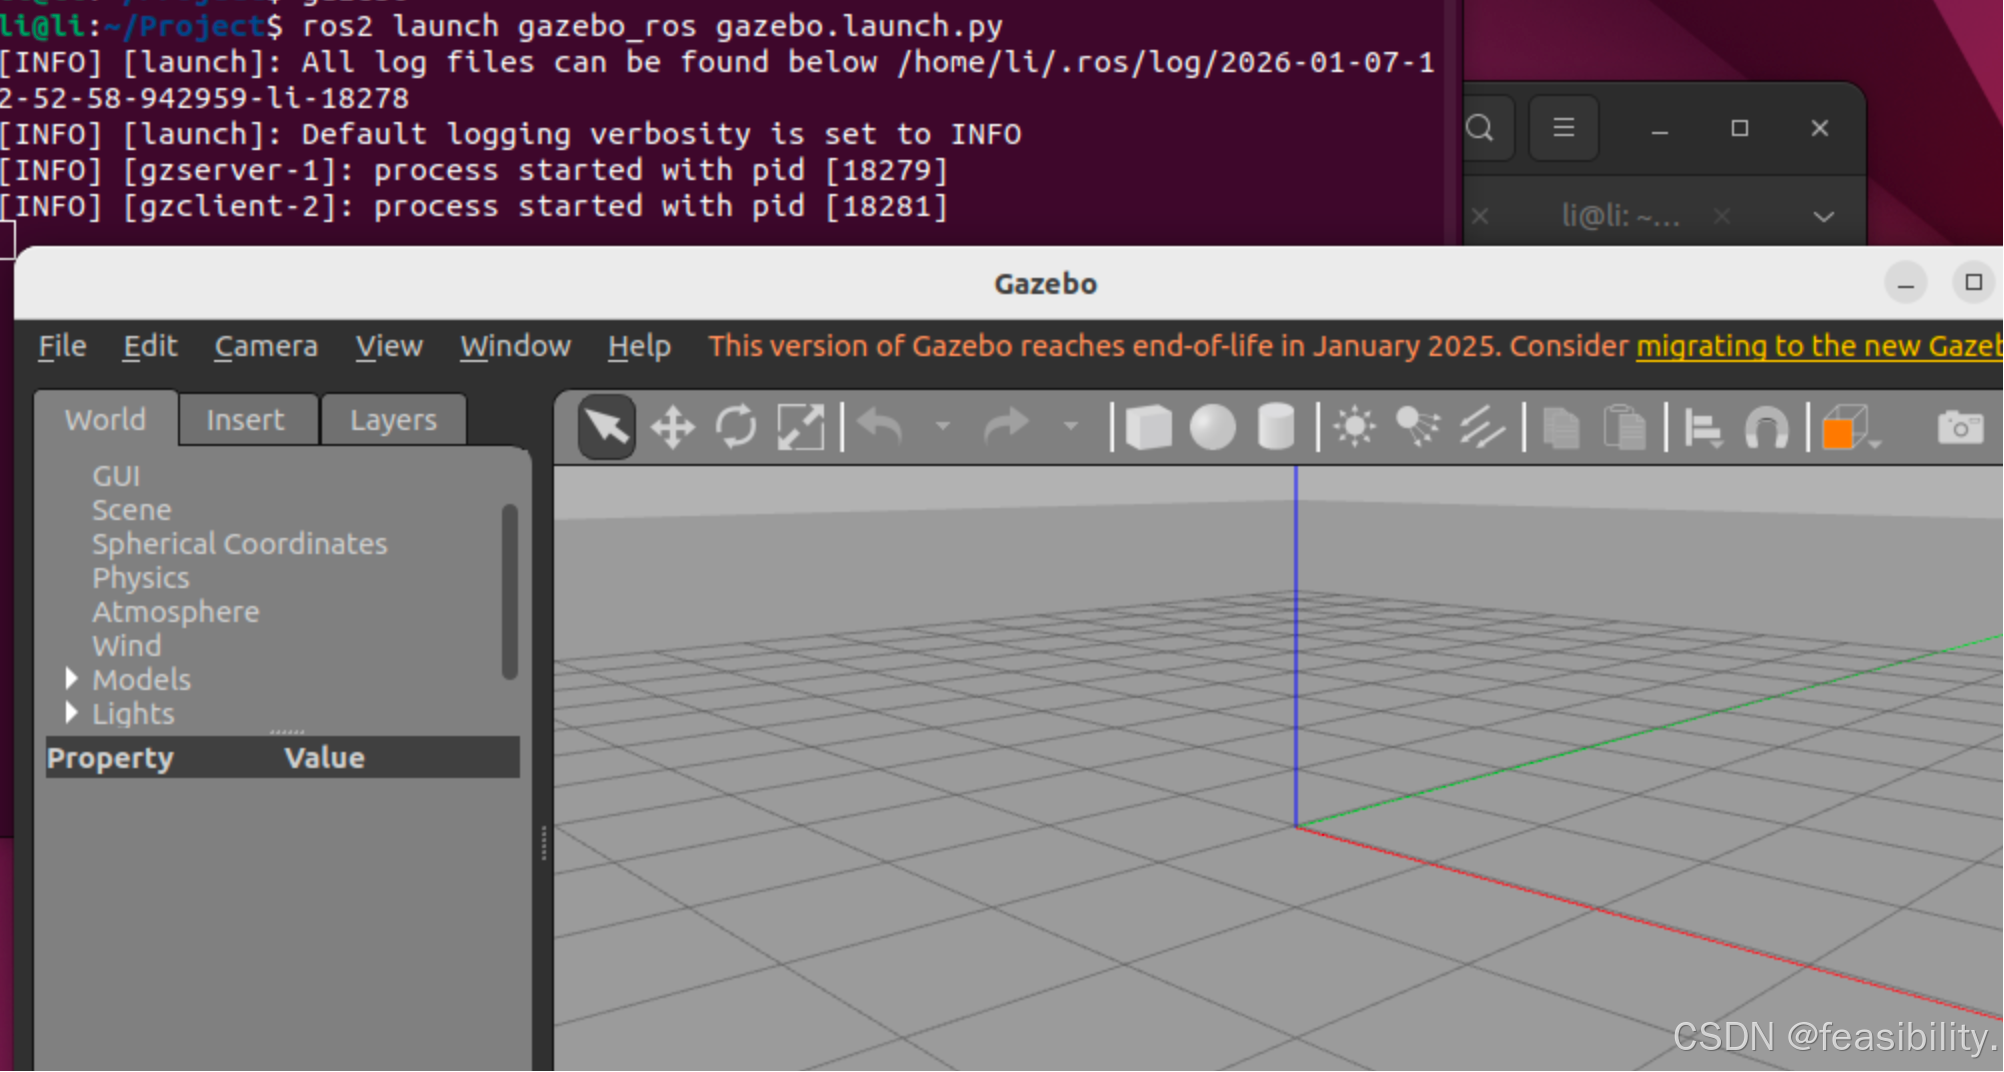Switch to the Layers tab
Viewport: 2004px width, 1072px height.
(x=393, y=420)
